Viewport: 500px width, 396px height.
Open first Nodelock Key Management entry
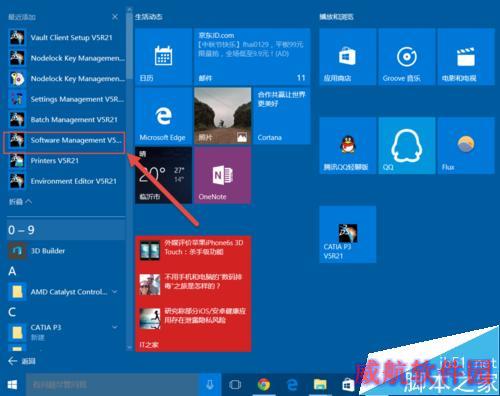[x=66, y=58]
